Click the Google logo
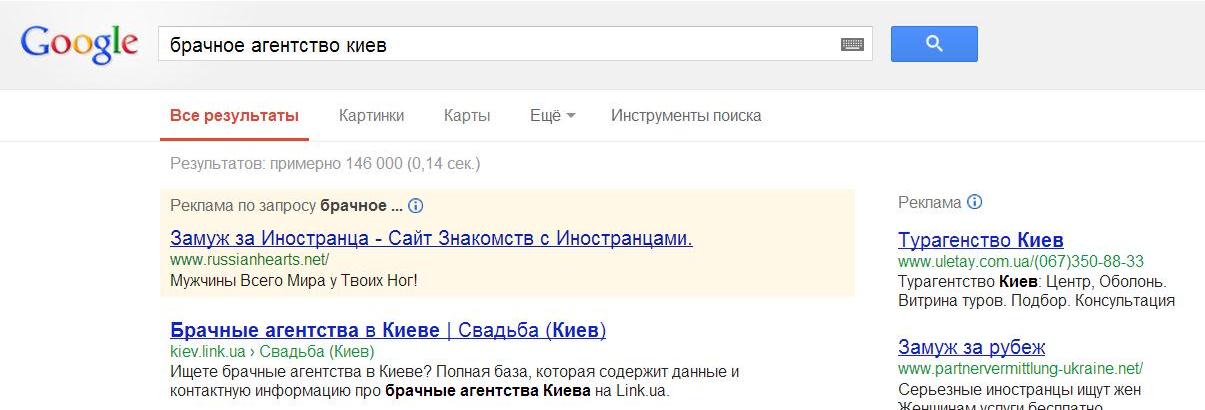This screenshot has height=410, width=1205. point(78,44)
